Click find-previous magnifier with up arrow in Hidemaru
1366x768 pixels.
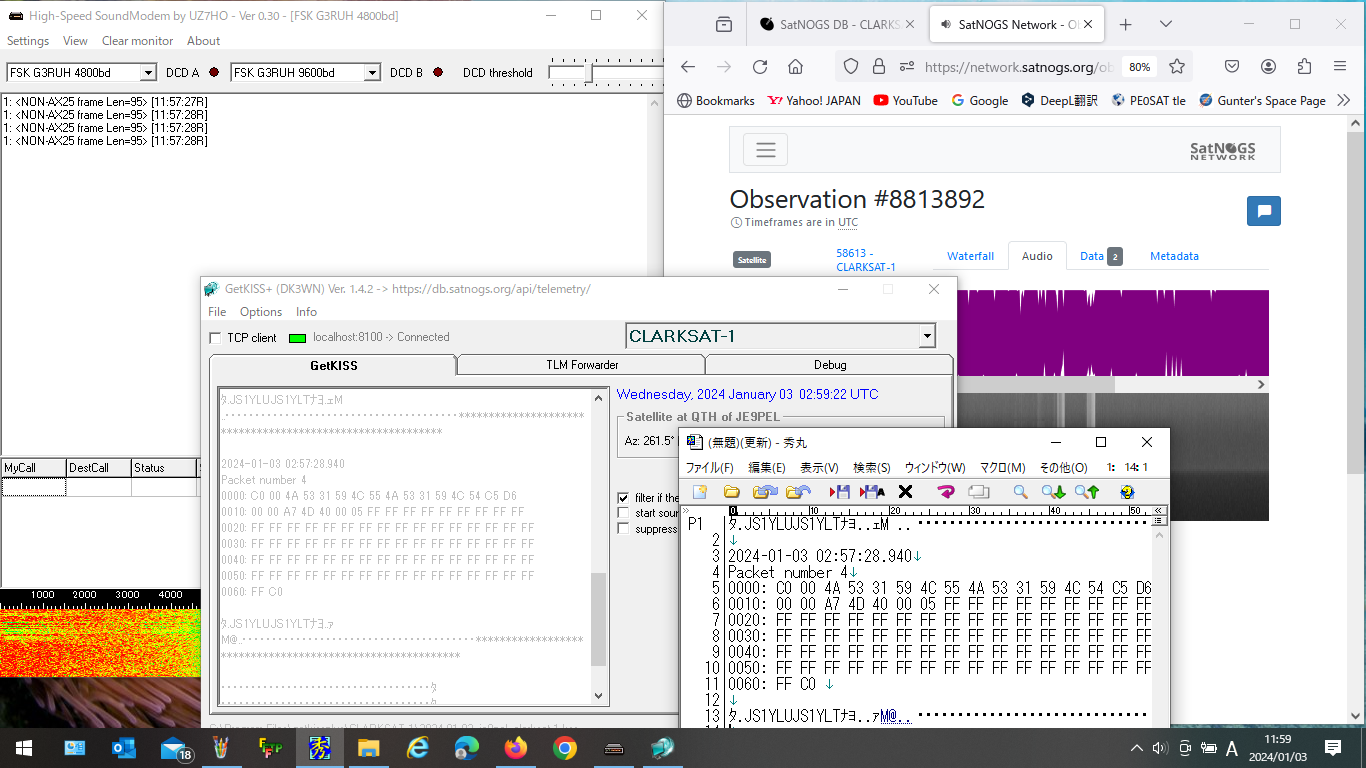1087,492
